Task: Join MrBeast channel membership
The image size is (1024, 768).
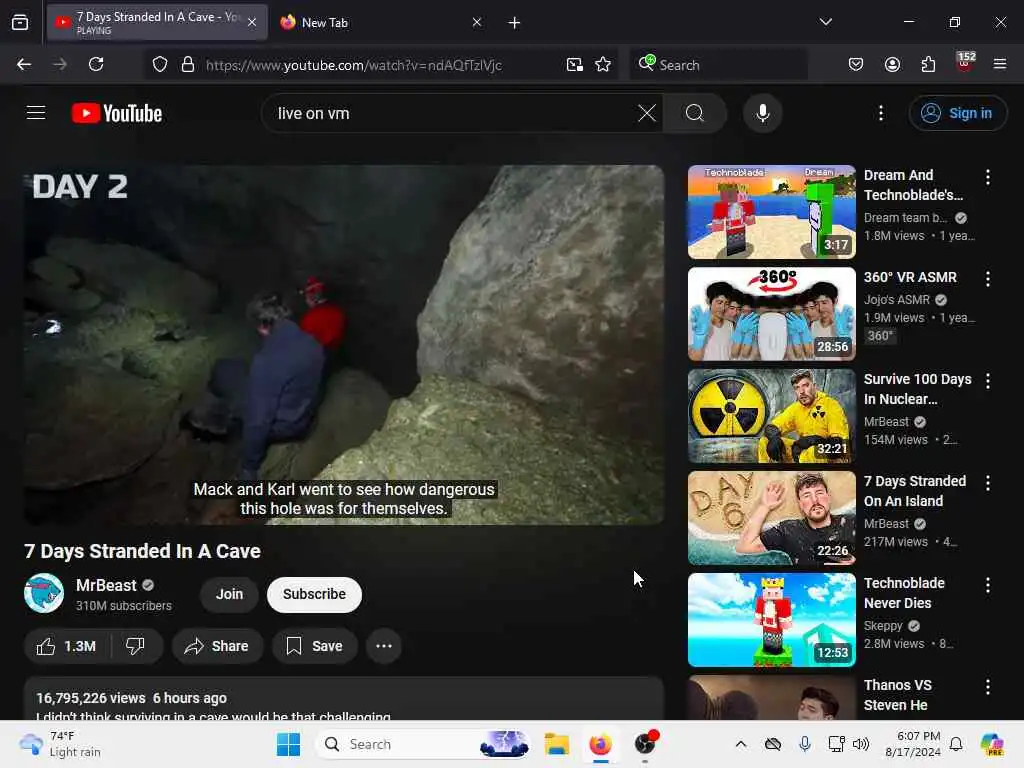Action: pyautogui.click(x=229, y=594)
